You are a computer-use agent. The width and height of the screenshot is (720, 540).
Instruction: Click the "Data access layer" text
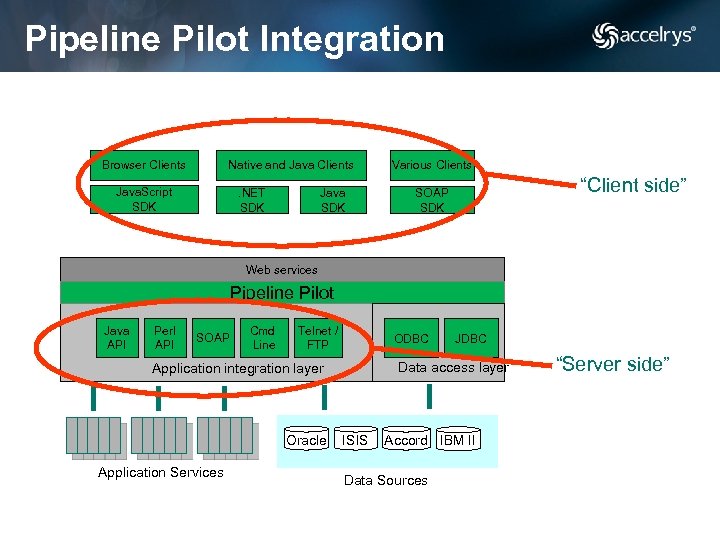click(x=453, y=367)
